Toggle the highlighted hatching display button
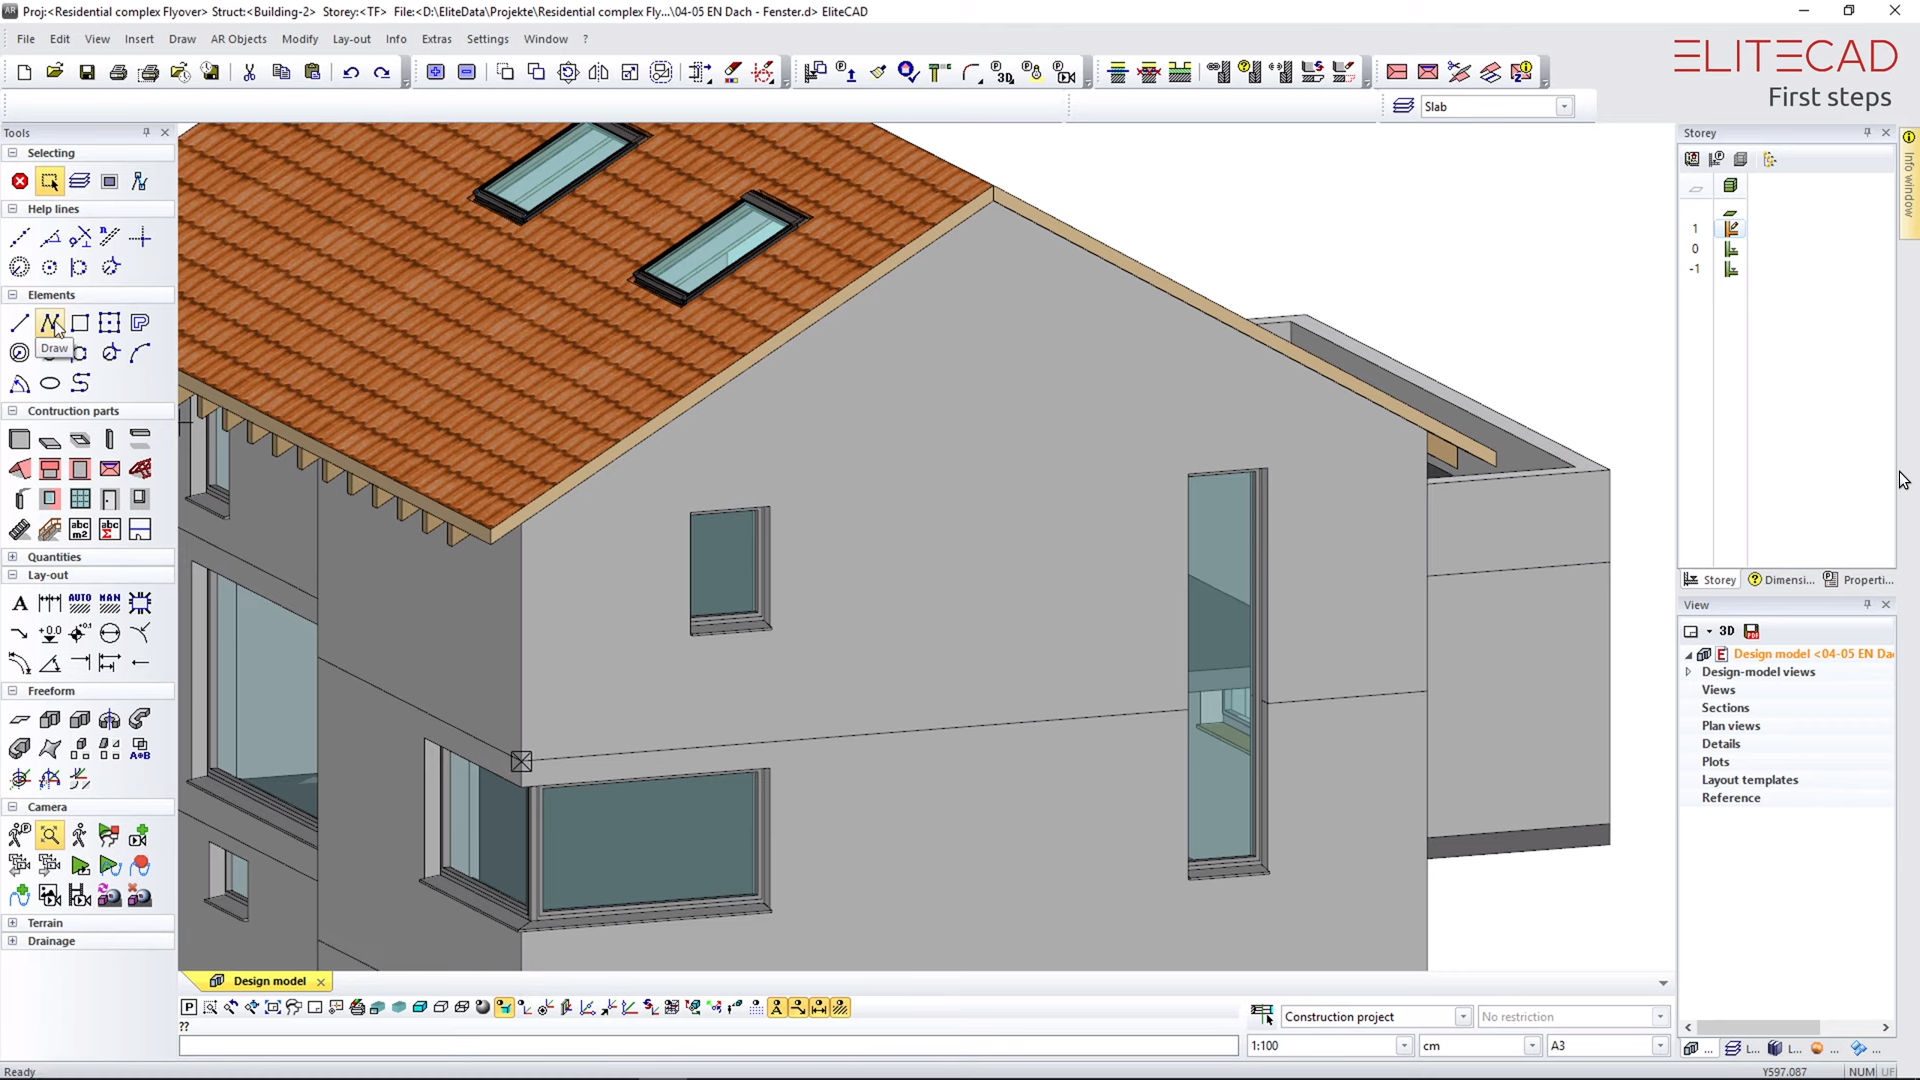Image resolution: width=1920 pixels, height=1080 pixels. pos(840,1007)
